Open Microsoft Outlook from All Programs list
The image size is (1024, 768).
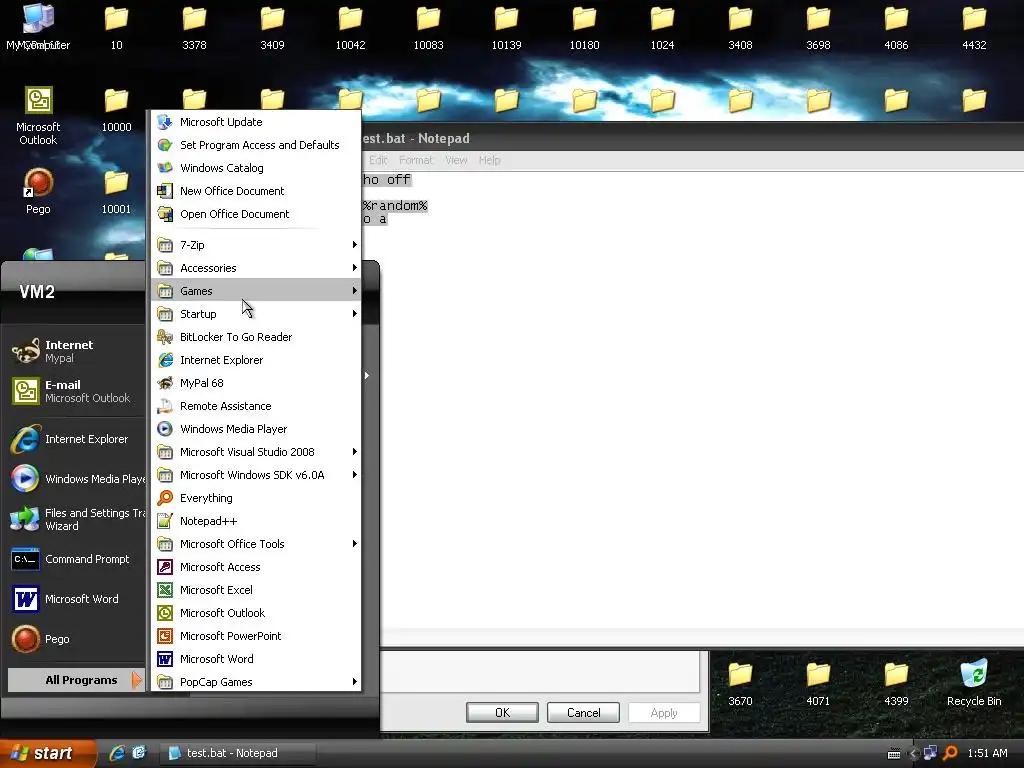coord(256,613)
